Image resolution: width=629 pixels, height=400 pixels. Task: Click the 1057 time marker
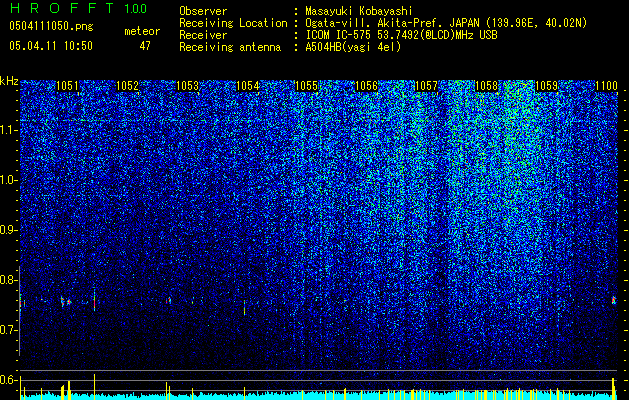[426, 86]
